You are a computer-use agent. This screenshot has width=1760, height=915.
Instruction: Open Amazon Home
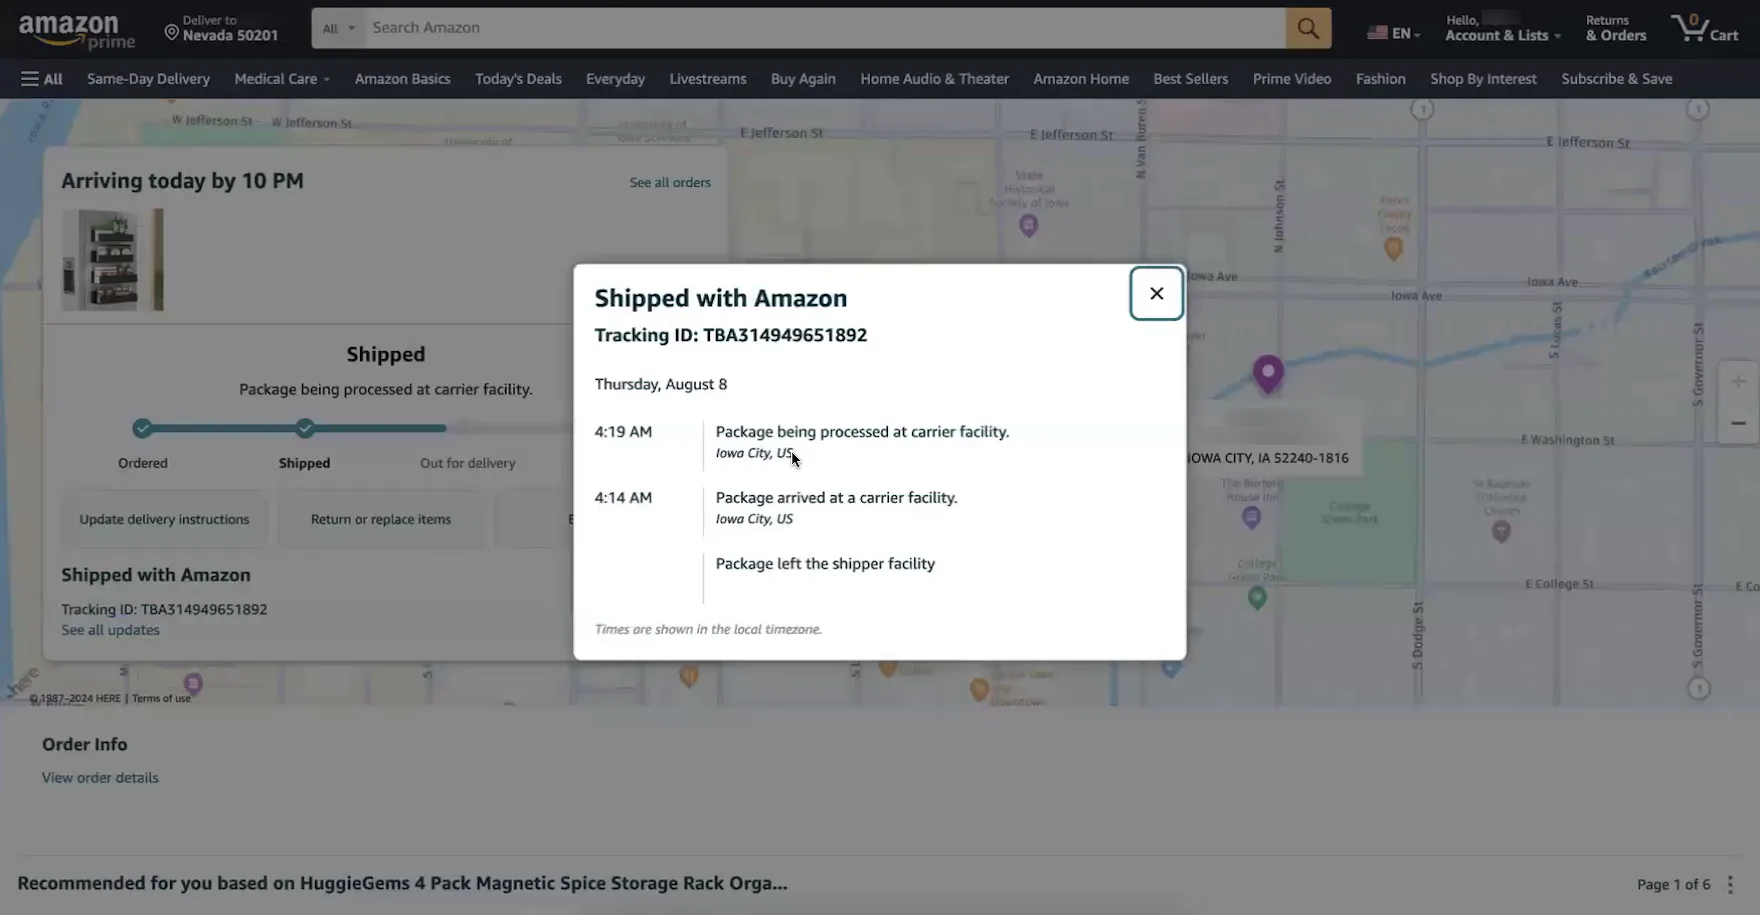(1081, 79)
